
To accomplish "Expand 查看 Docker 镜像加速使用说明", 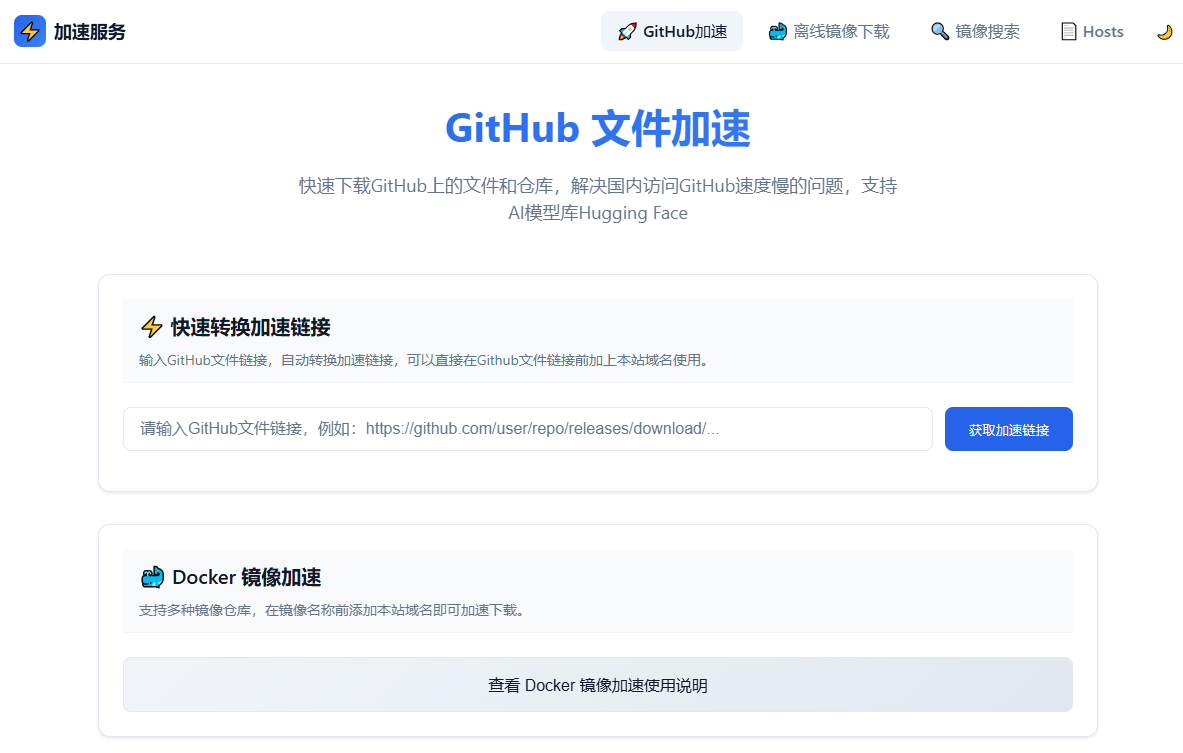I will click(x=597, y=685).
